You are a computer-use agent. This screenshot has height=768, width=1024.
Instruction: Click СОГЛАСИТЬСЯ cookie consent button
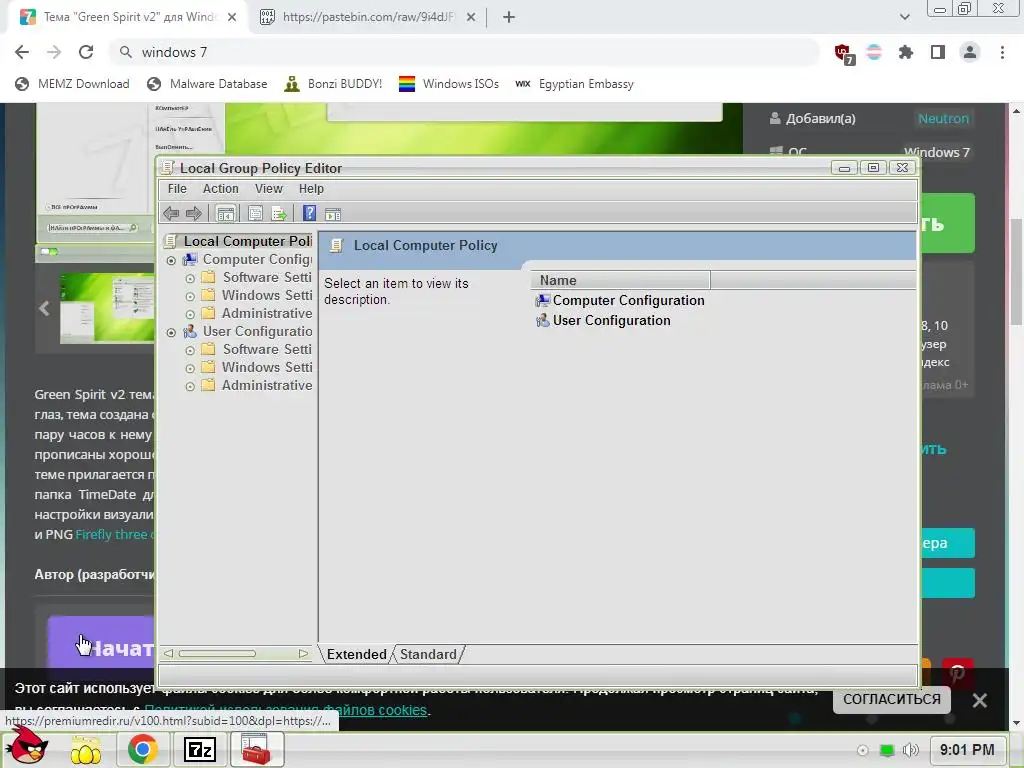[x=891, y=699]
